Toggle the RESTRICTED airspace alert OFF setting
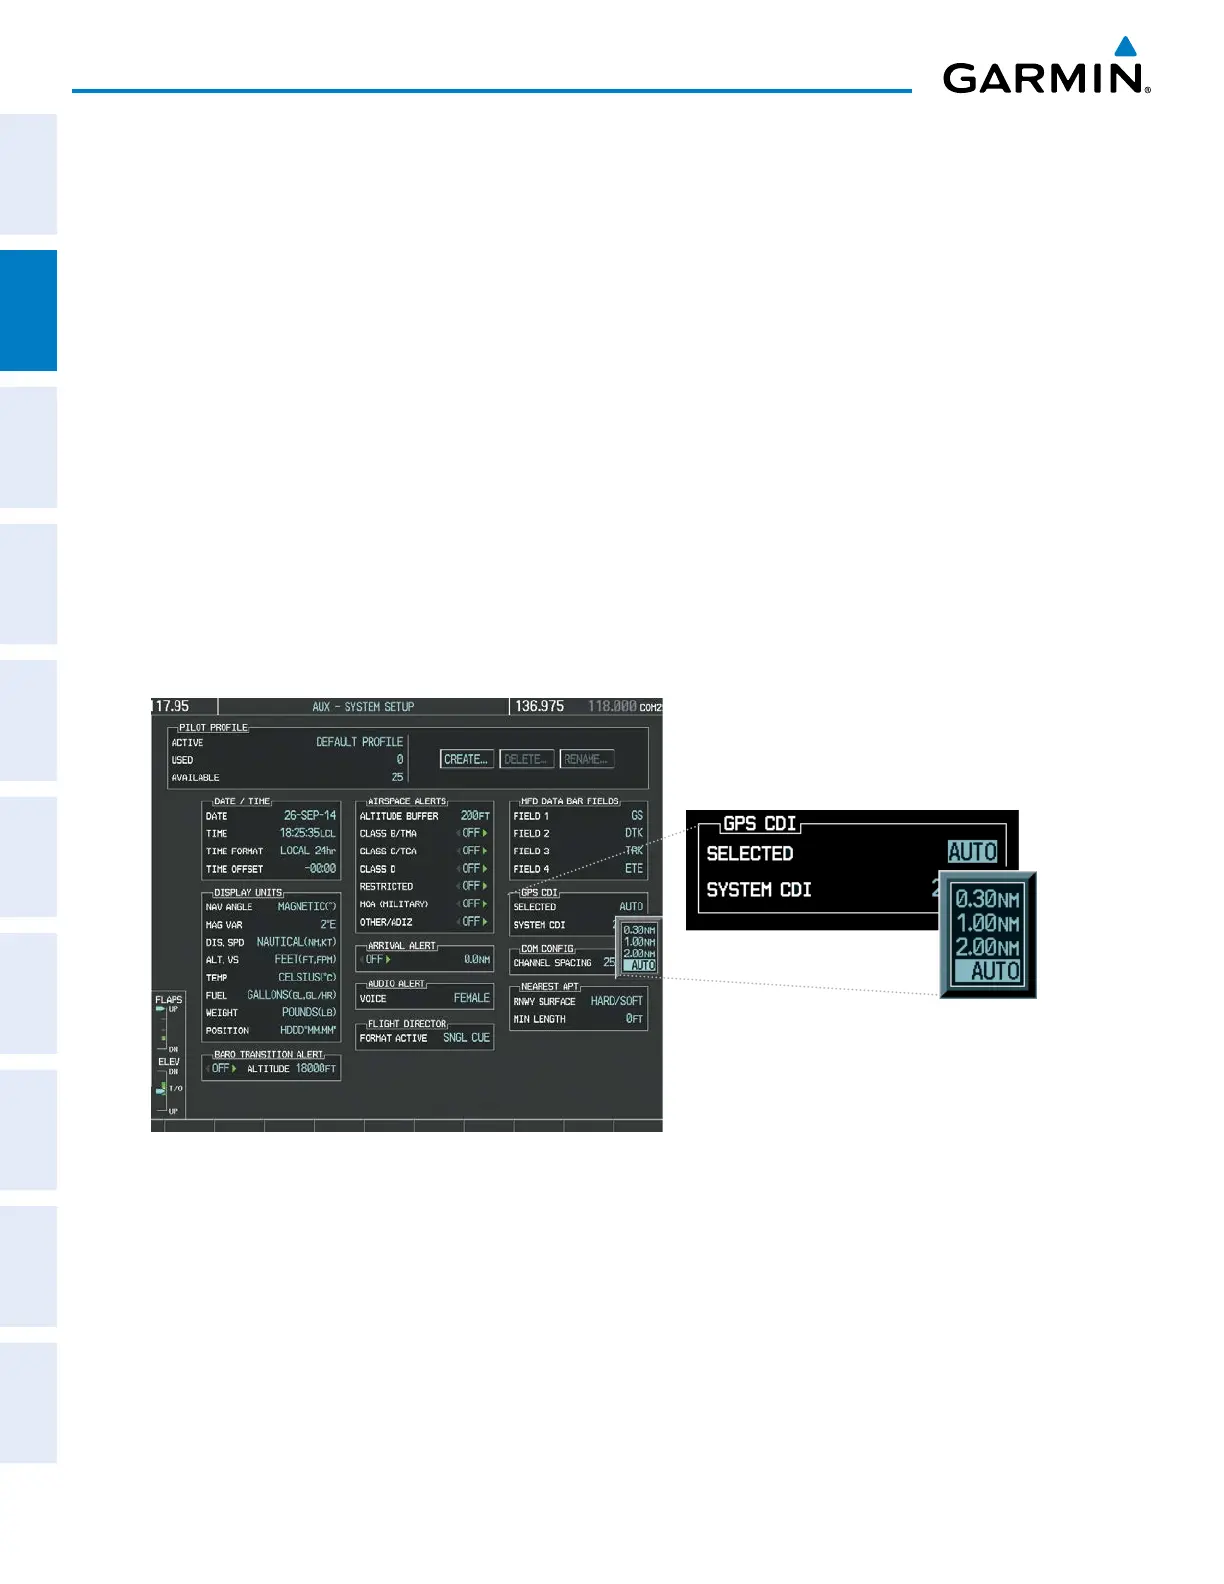Screen dimensions: 1224x1584 pos(473,886)
